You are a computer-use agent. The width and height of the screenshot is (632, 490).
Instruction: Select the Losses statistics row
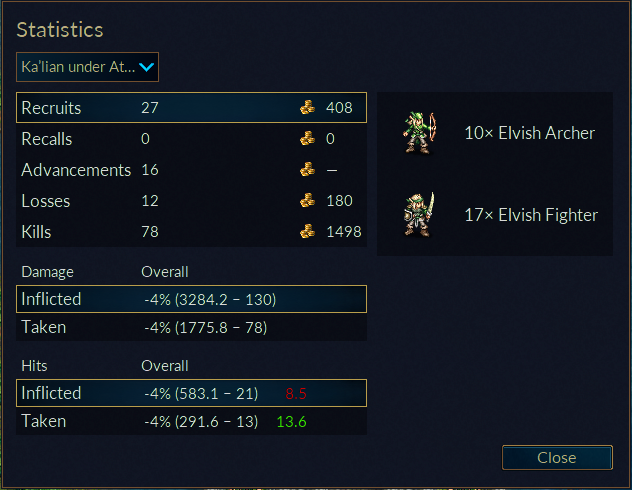[x=191, y=201]
